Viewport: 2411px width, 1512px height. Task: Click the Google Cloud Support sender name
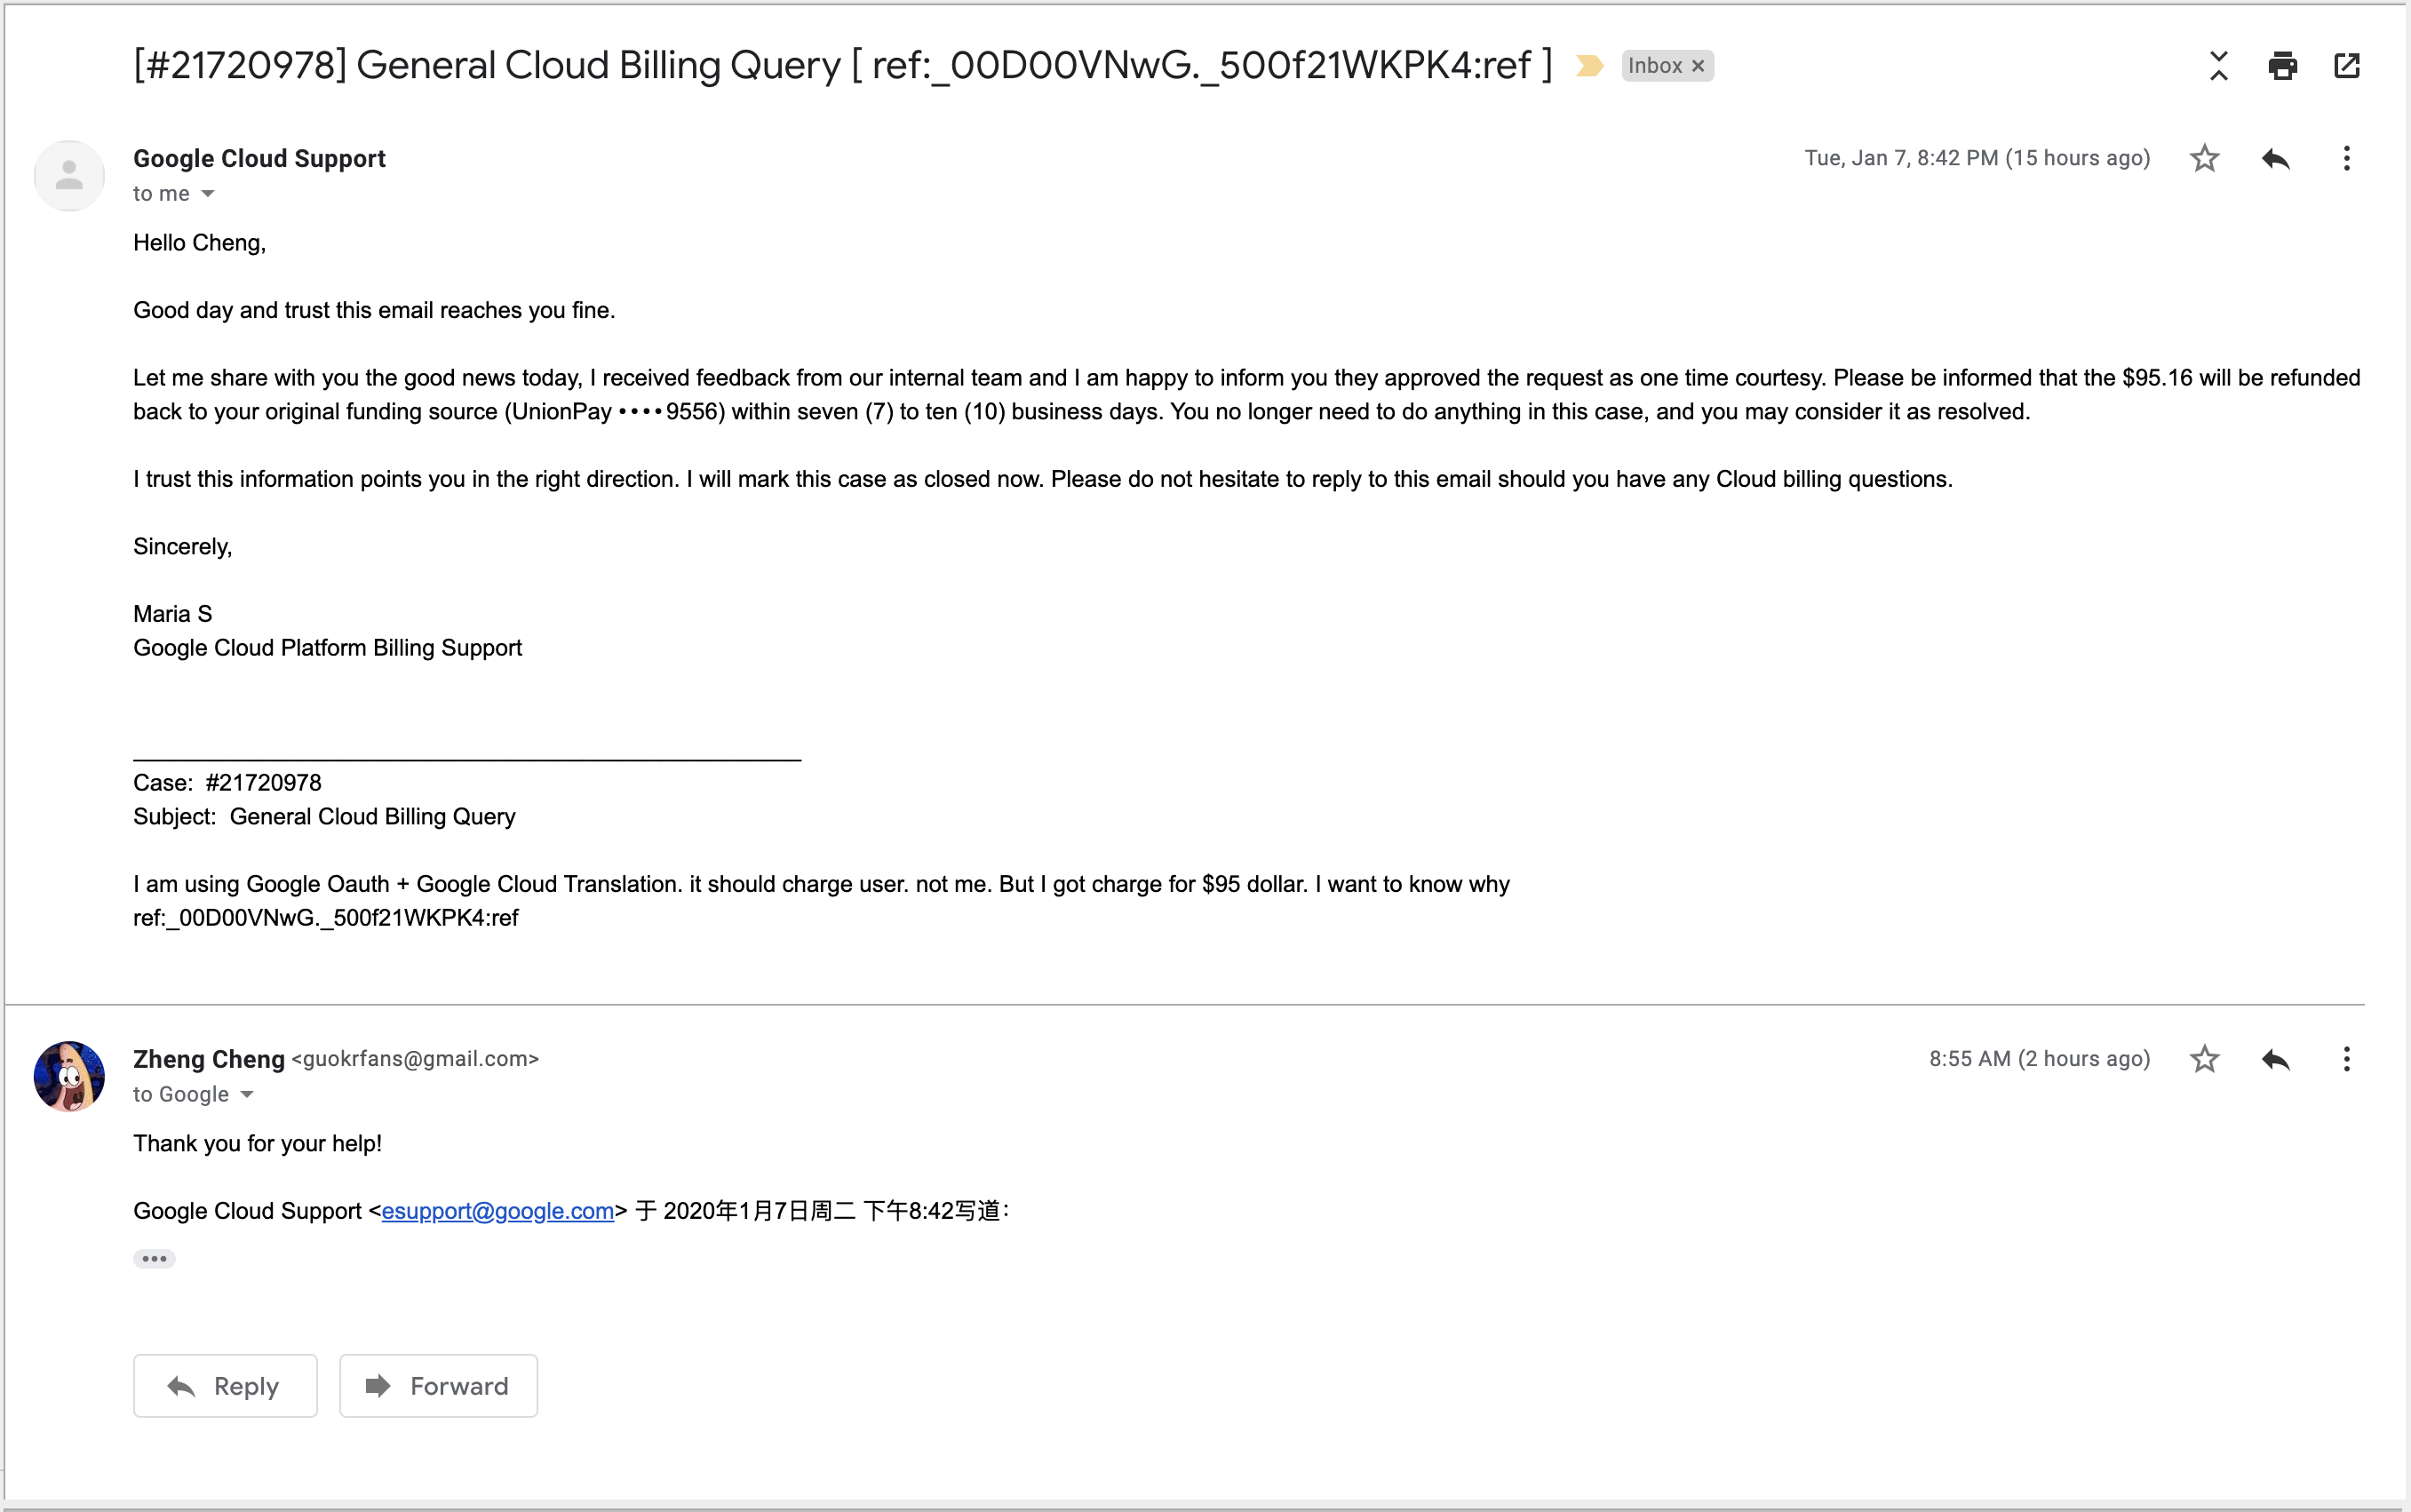click(x=259, y=158)
